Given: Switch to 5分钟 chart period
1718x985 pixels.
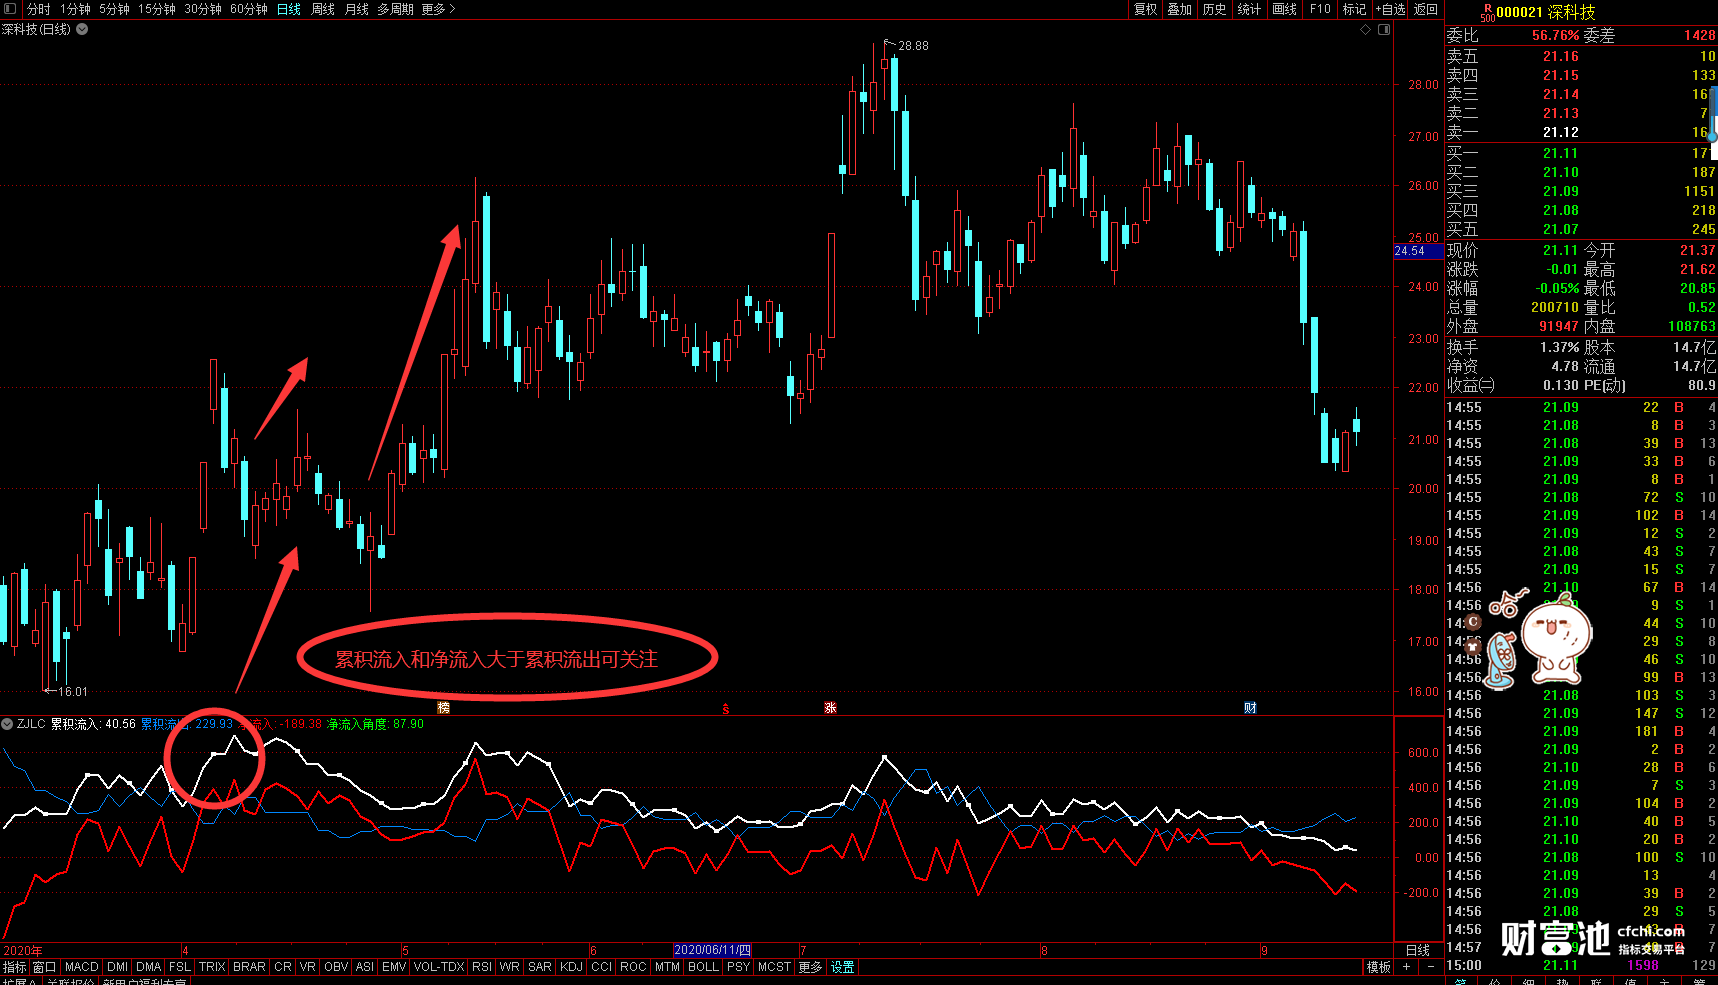Looking at the screenshot, I should 114,9.
